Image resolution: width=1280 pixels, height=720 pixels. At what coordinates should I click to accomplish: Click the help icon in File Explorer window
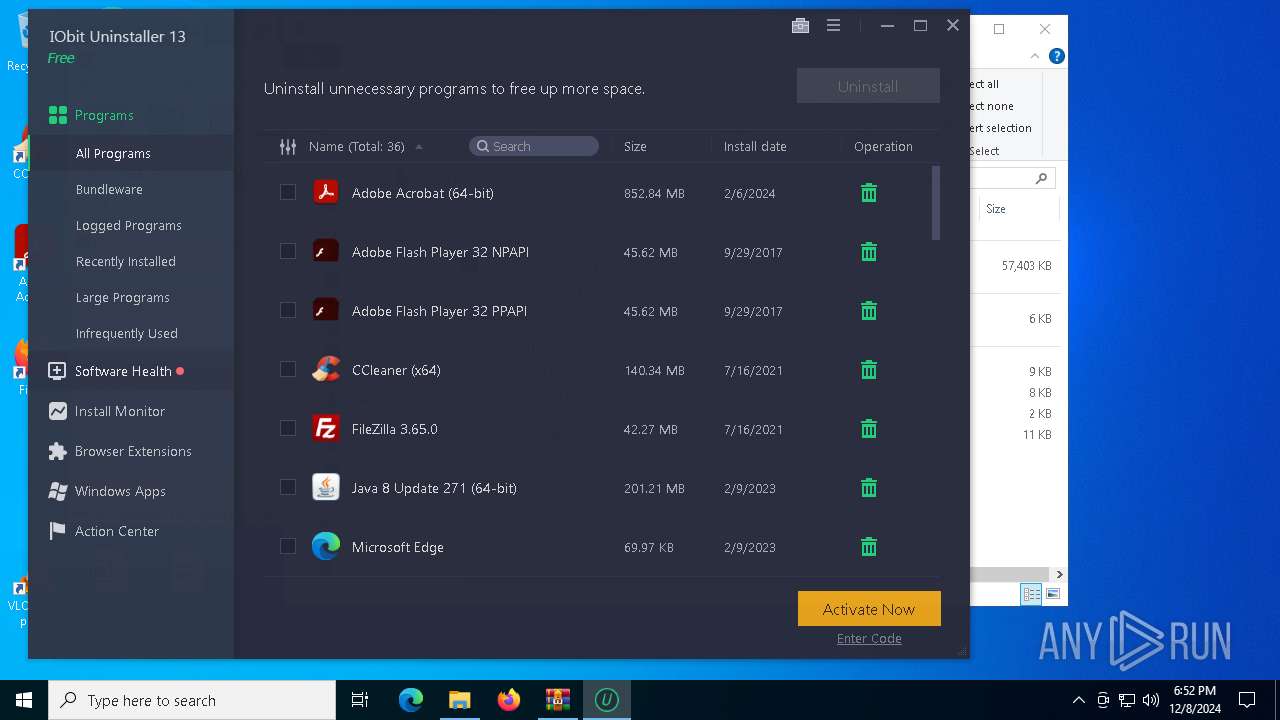tap(1056, 56)
